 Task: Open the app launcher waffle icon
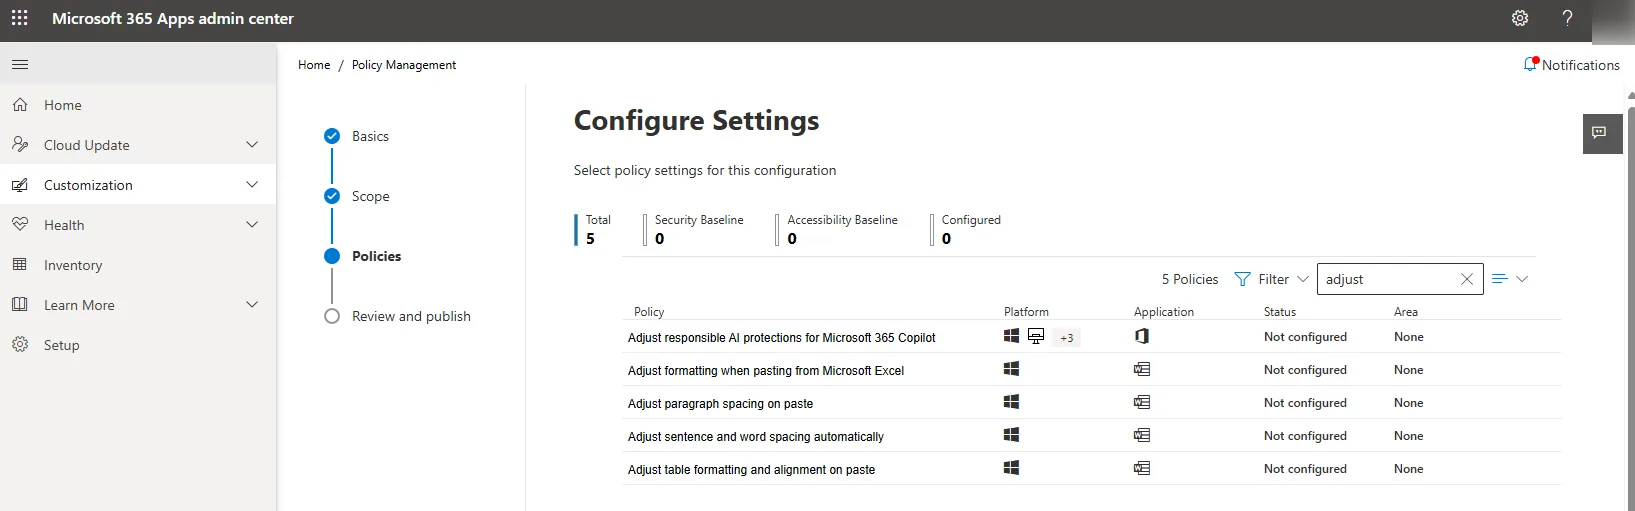[19, 18]
